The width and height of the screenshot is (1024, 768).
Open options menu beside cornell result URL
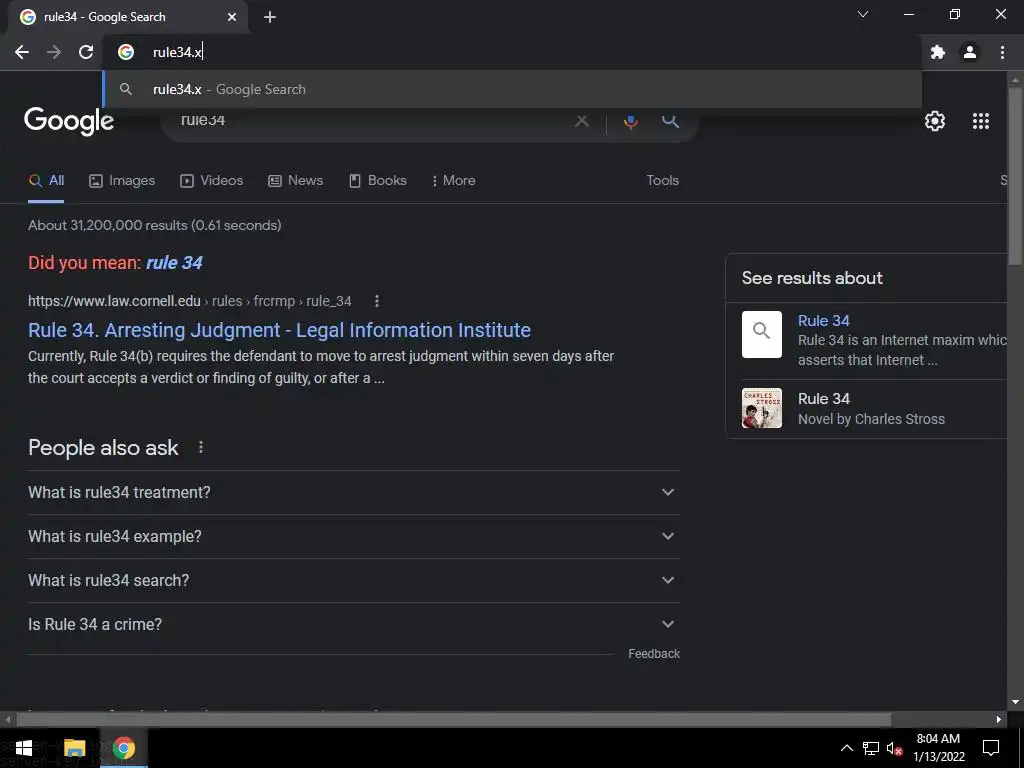(377, 301)
